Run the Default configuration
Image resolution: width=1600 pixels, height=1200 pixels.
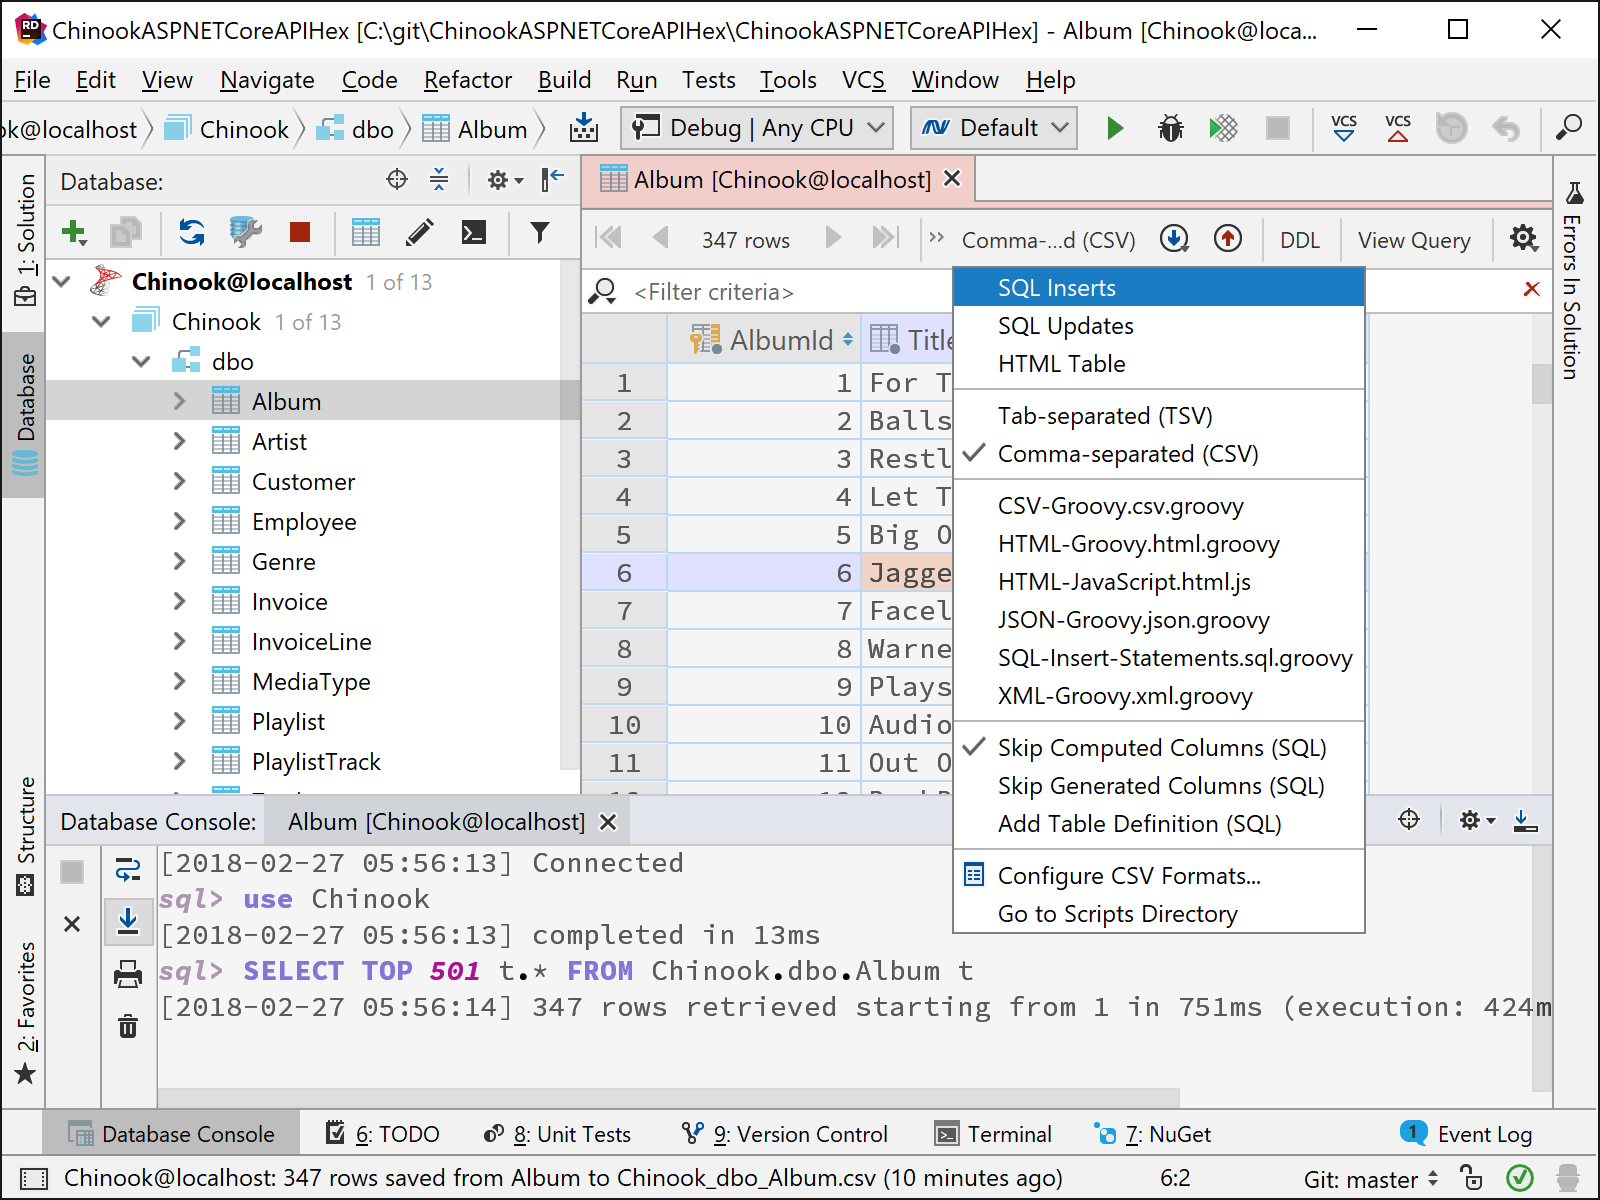pyautogui.click(x=1115, y=128)
